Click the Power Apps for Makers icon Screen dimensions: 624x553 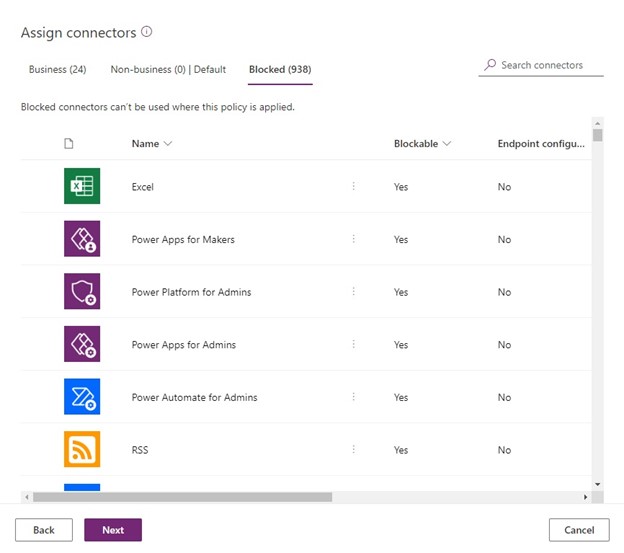click(82, 240)
